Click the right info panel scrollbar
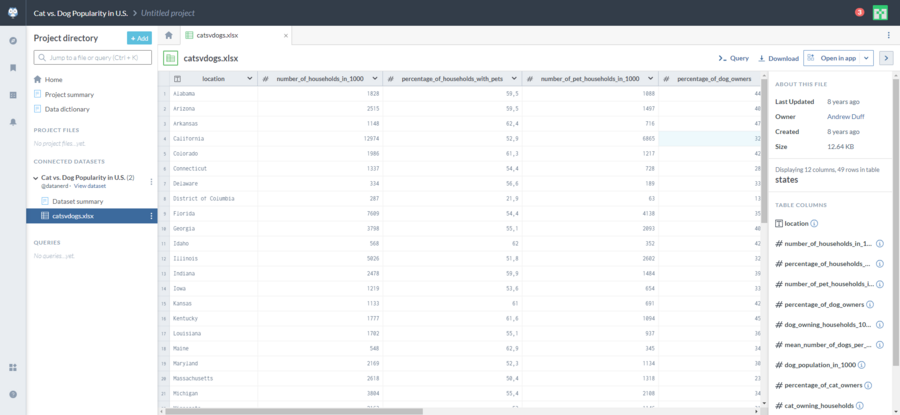Viewport: 900px width, 415px height. click(x=896, y=222)
